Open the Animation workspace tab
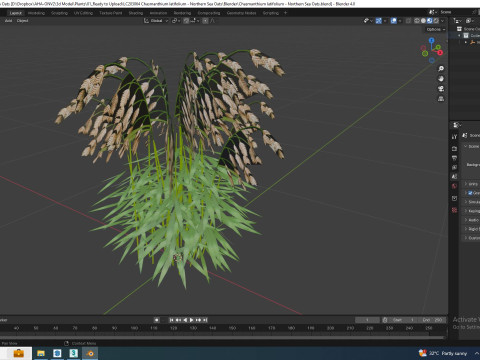 tap(158, 13)
